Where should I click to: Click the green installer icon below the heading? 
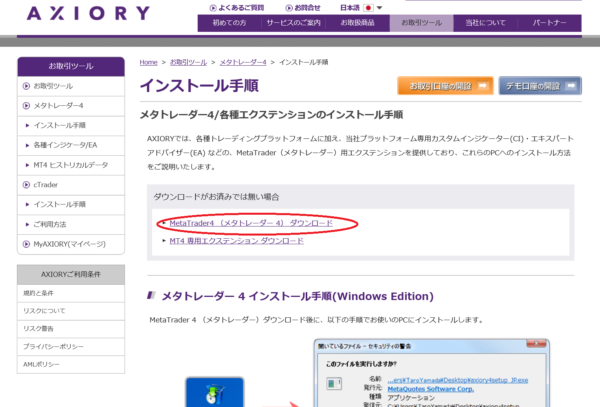(x=212, y=390)
